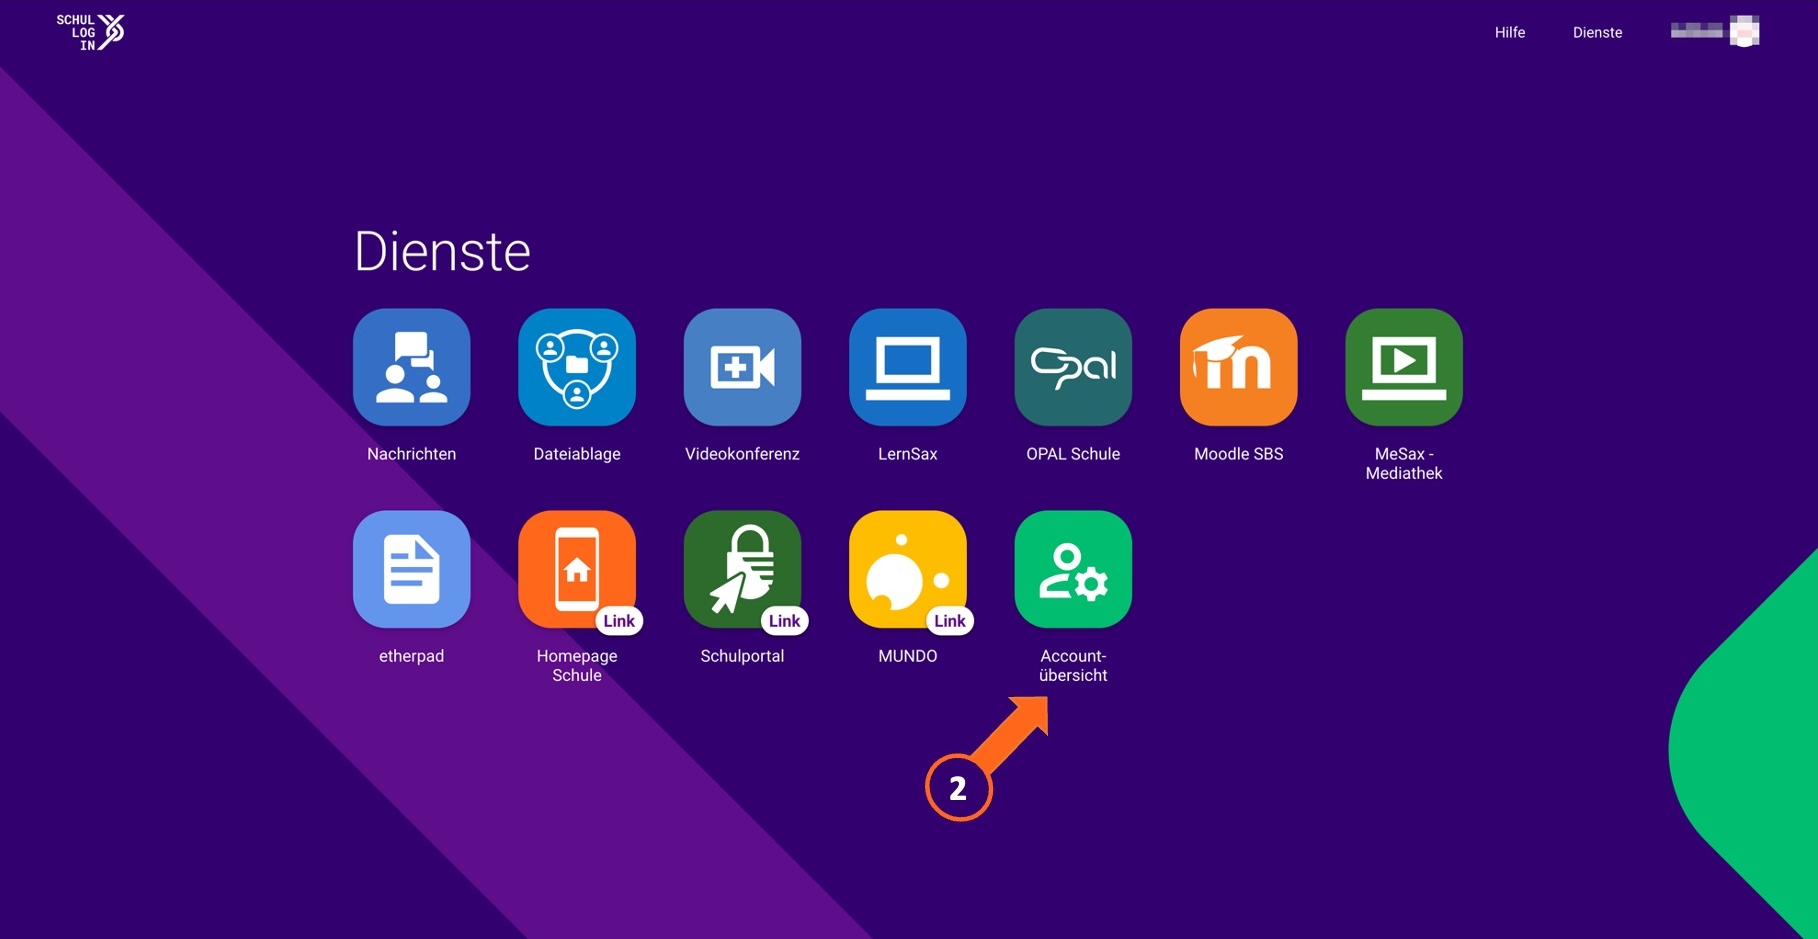Open the Schulportal padlock icon
Viewport: 1818px width, 939px height.
[742, 569]
